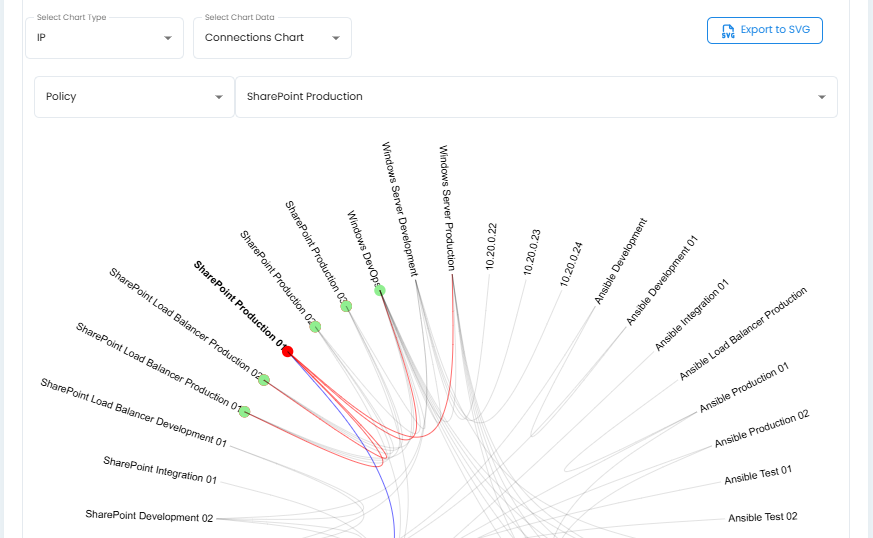Click the Windows Server Production label
This screenshot has width=873, height=538.
tap(447, 207)
